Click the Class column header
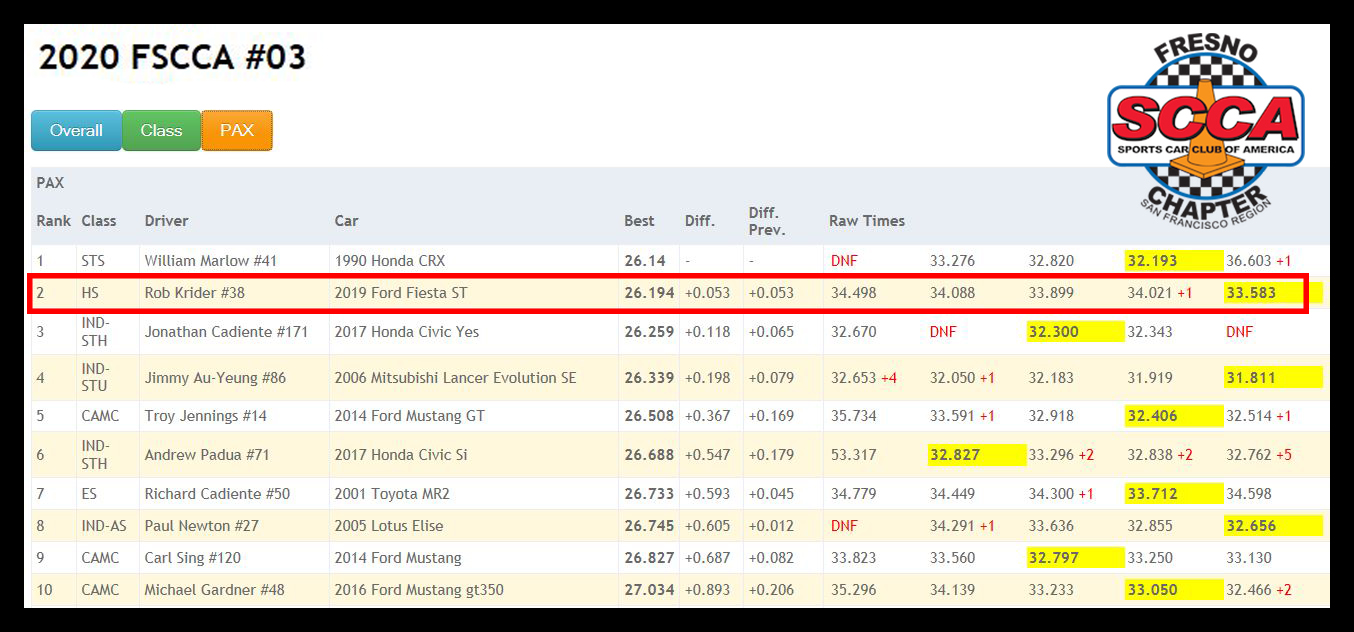This screenshot has height=632, width=1354. (x=99, y=221)
